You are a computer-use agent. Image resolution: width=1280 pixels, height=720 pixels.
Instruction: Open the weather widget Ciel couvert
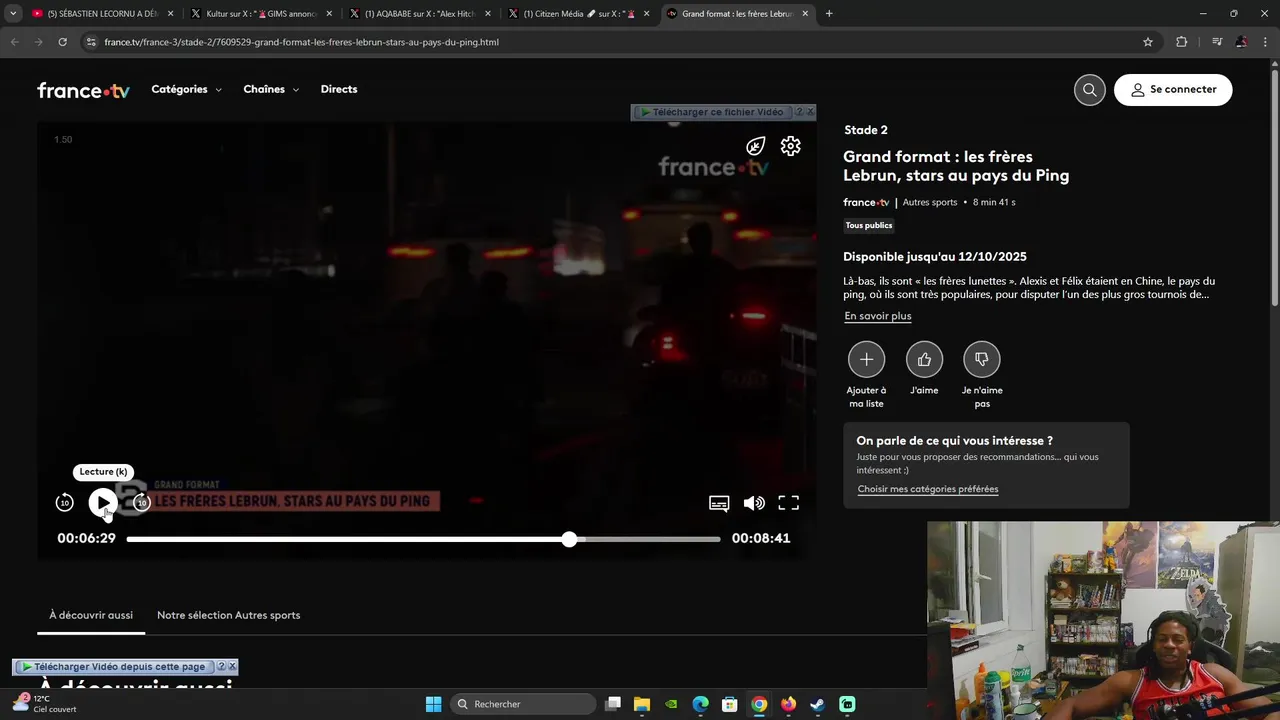(44, 704)
